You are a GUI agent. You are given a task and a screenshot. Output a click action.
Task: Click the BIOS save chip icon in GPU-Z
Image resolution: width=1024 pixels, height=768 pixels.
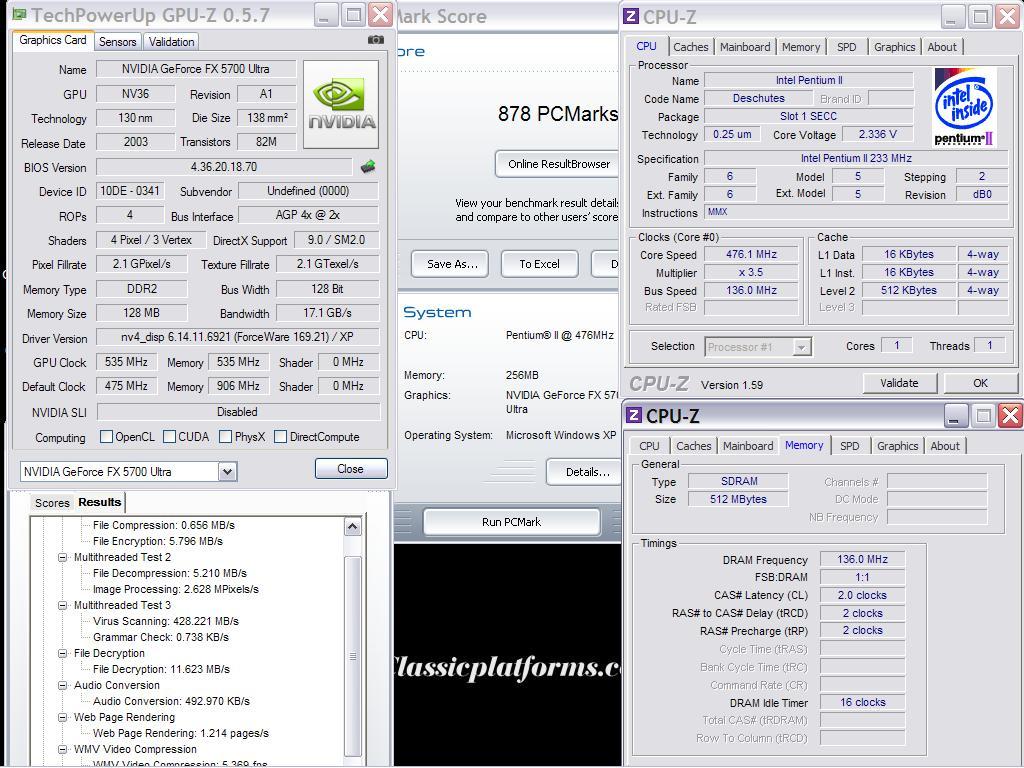(368, 167)
